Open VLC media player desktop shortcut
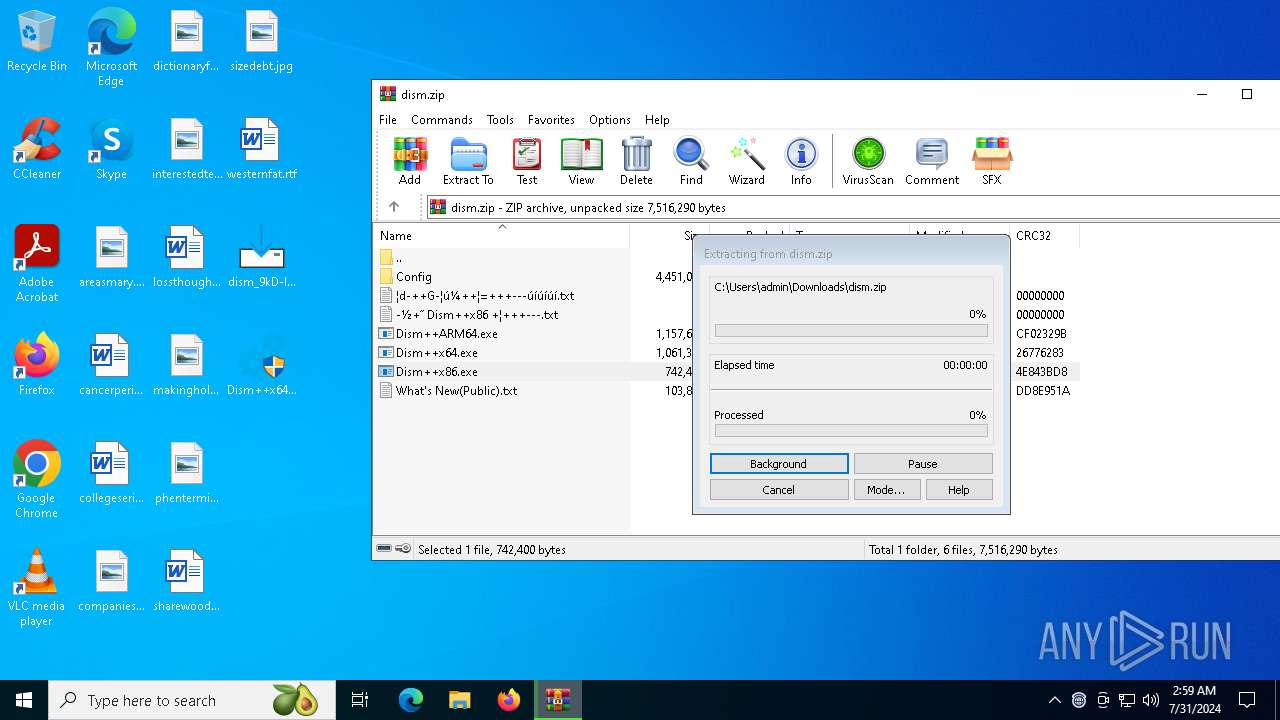The width and height of the screenshot is (1280, 720). (37, 588)
